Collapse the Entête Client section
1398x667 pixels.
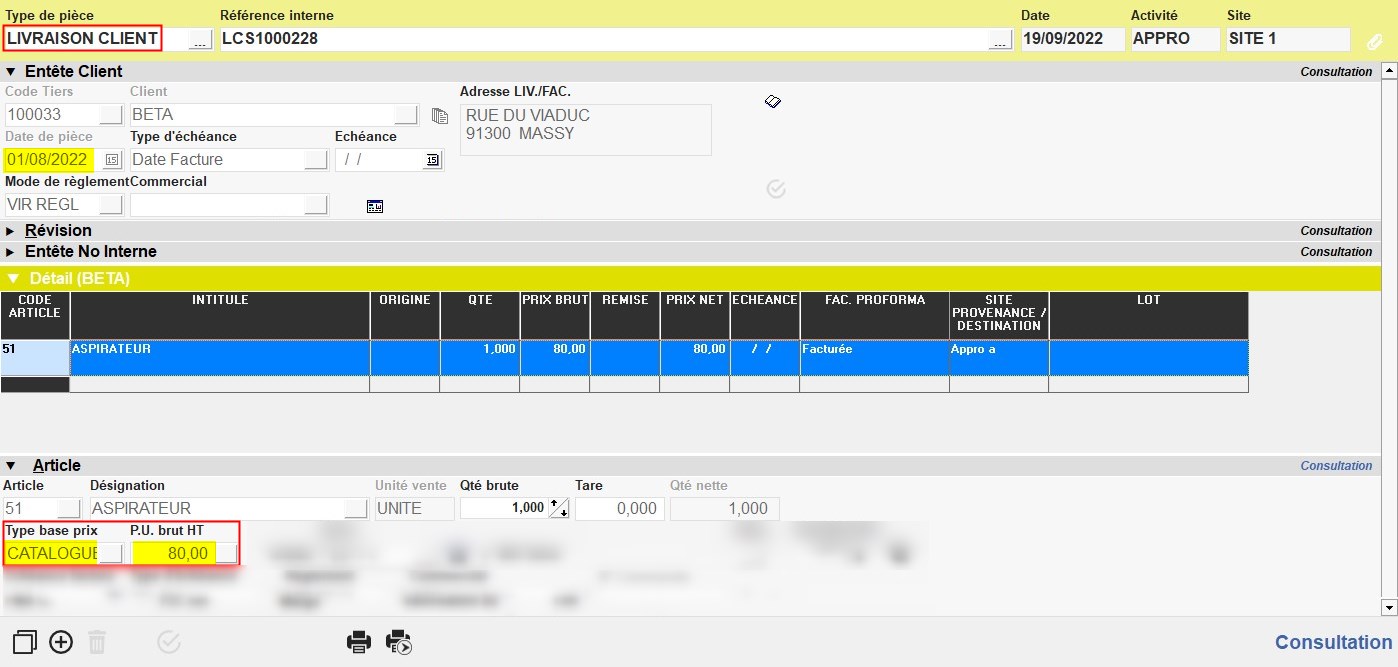11,72
